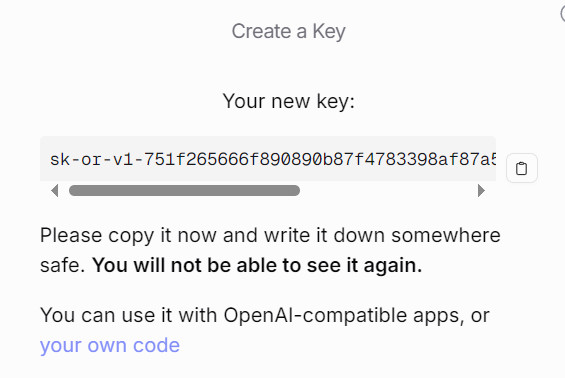
Task: Click the empty scrollbar track right of the thumb
Action: pyautogui.click(x=388, y=191)
